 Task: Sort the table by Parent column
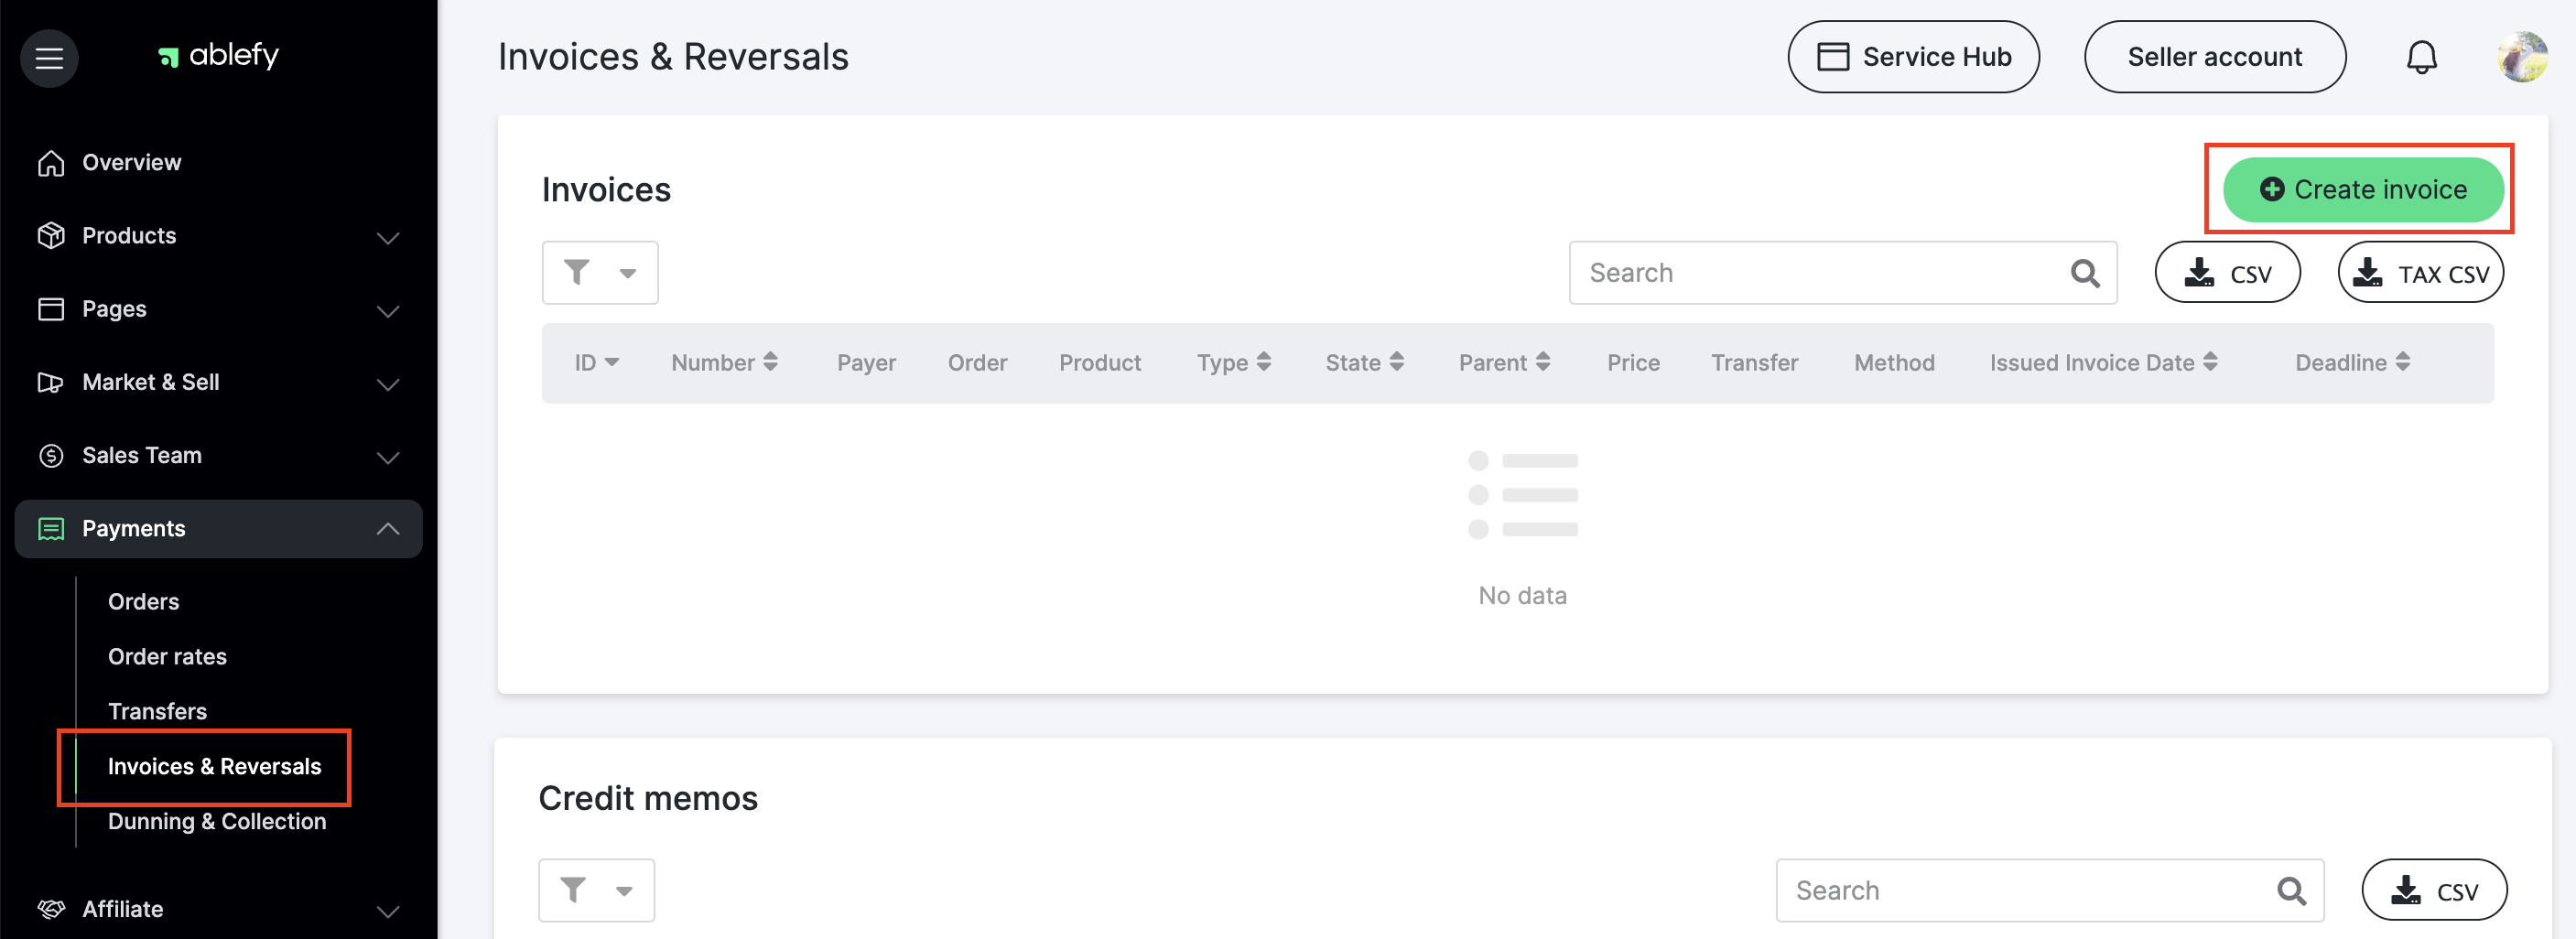point(1505,363)
